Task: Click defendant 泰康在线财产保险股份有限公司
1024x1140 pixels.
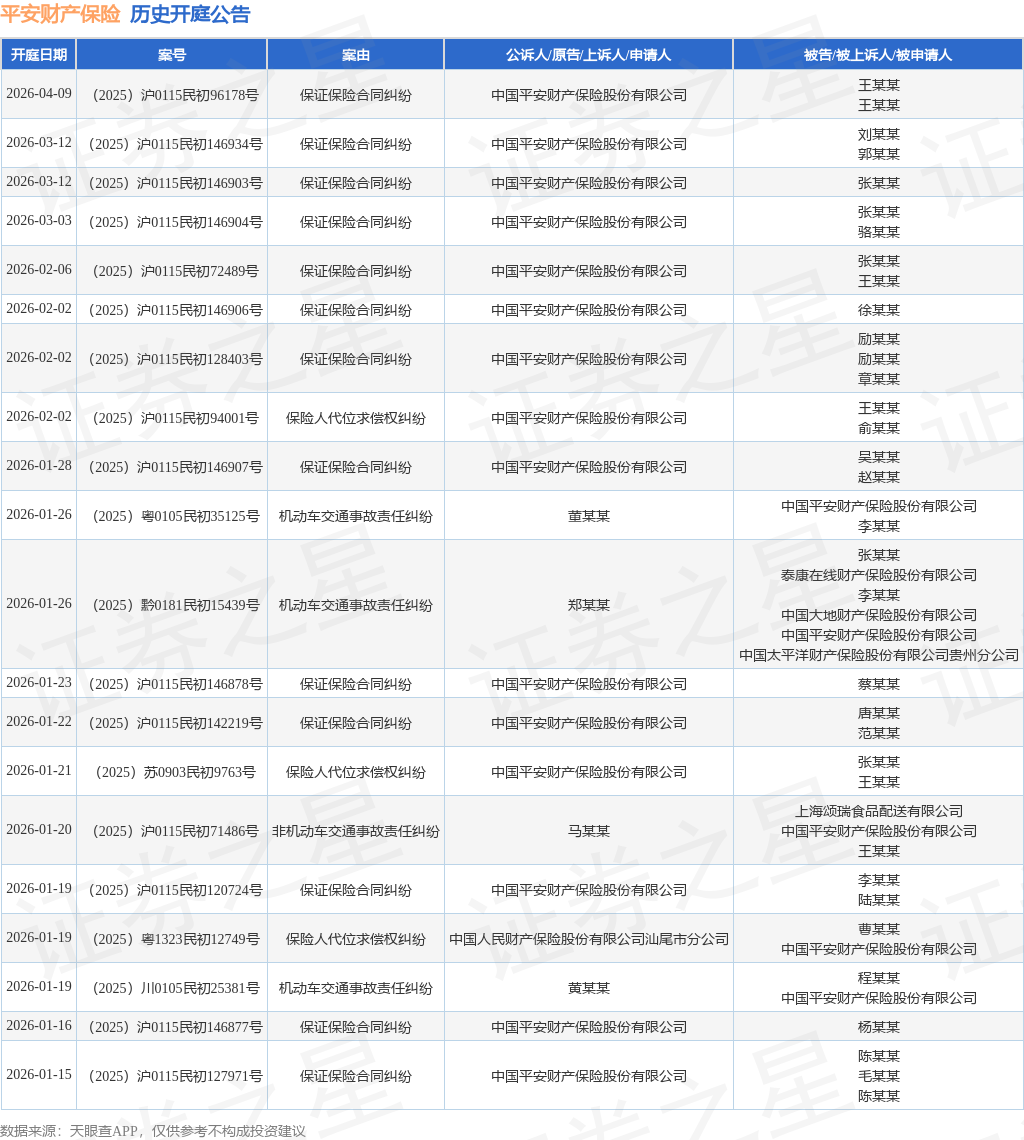Action: [879, 575]
